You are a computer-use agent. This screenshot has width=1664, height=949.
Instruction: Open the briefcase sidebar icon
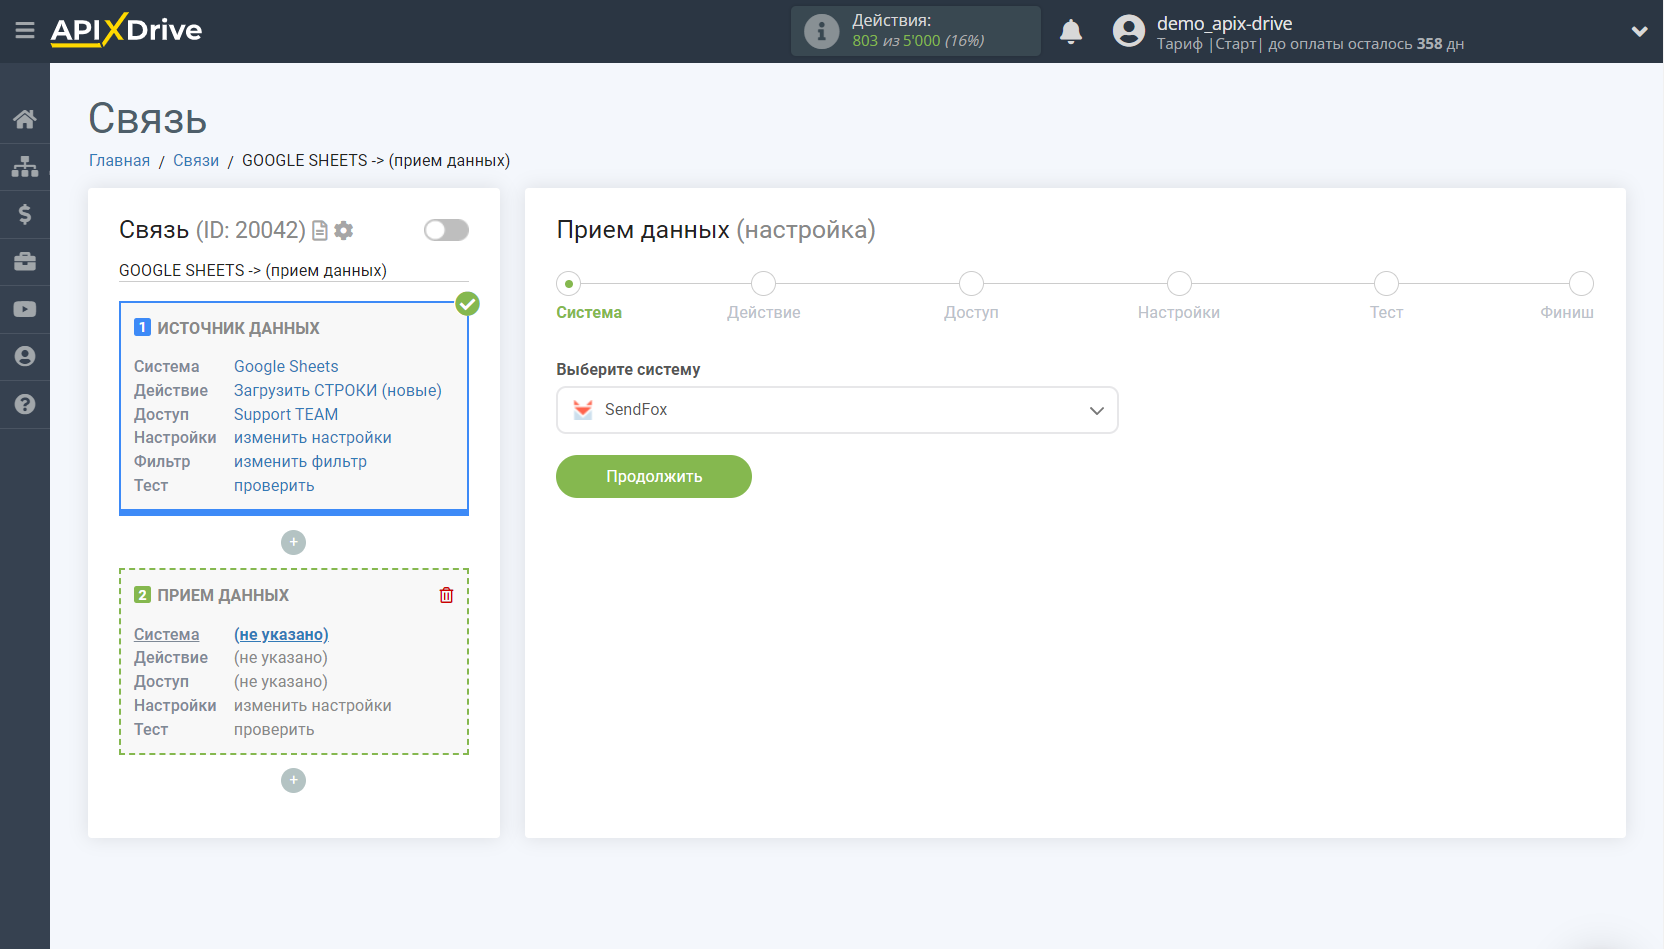(25, 262)
